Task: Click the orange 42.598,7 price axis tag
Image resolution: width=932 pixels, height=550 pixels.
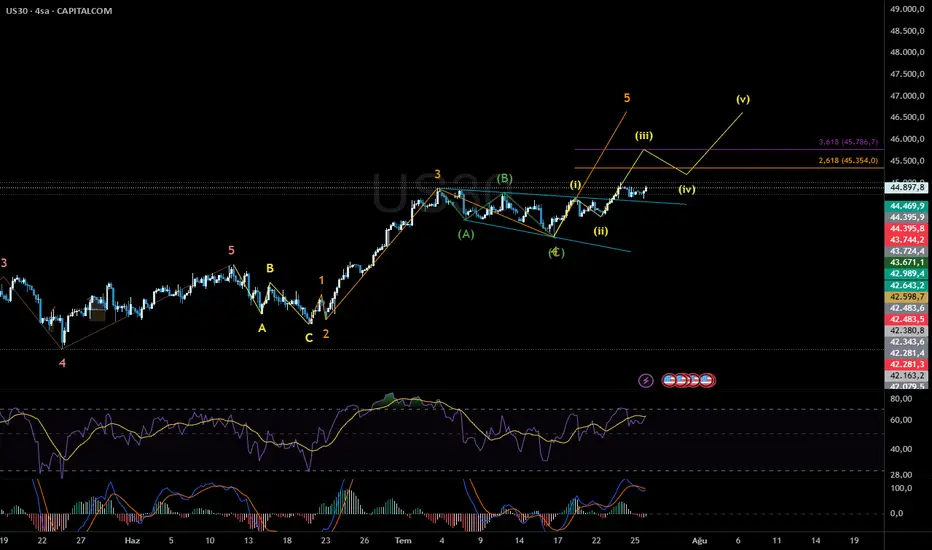Action: [x=906, y=296]
